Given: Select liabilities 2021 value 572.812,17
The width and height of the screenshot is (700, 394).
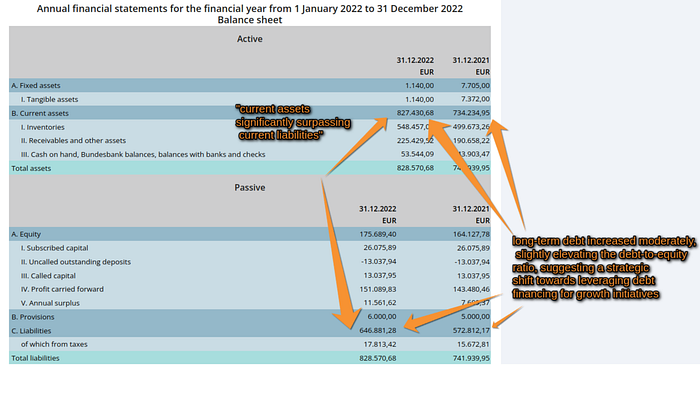Looking at the screenshot, I should pyautogui.click(x=471, y=330).
